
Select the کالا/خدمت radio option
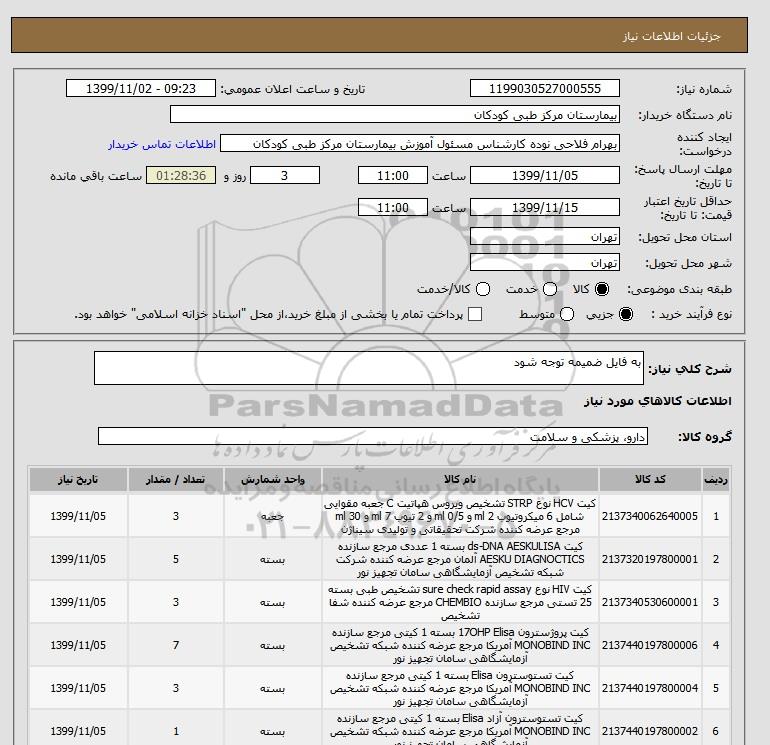tap(483, 289)
